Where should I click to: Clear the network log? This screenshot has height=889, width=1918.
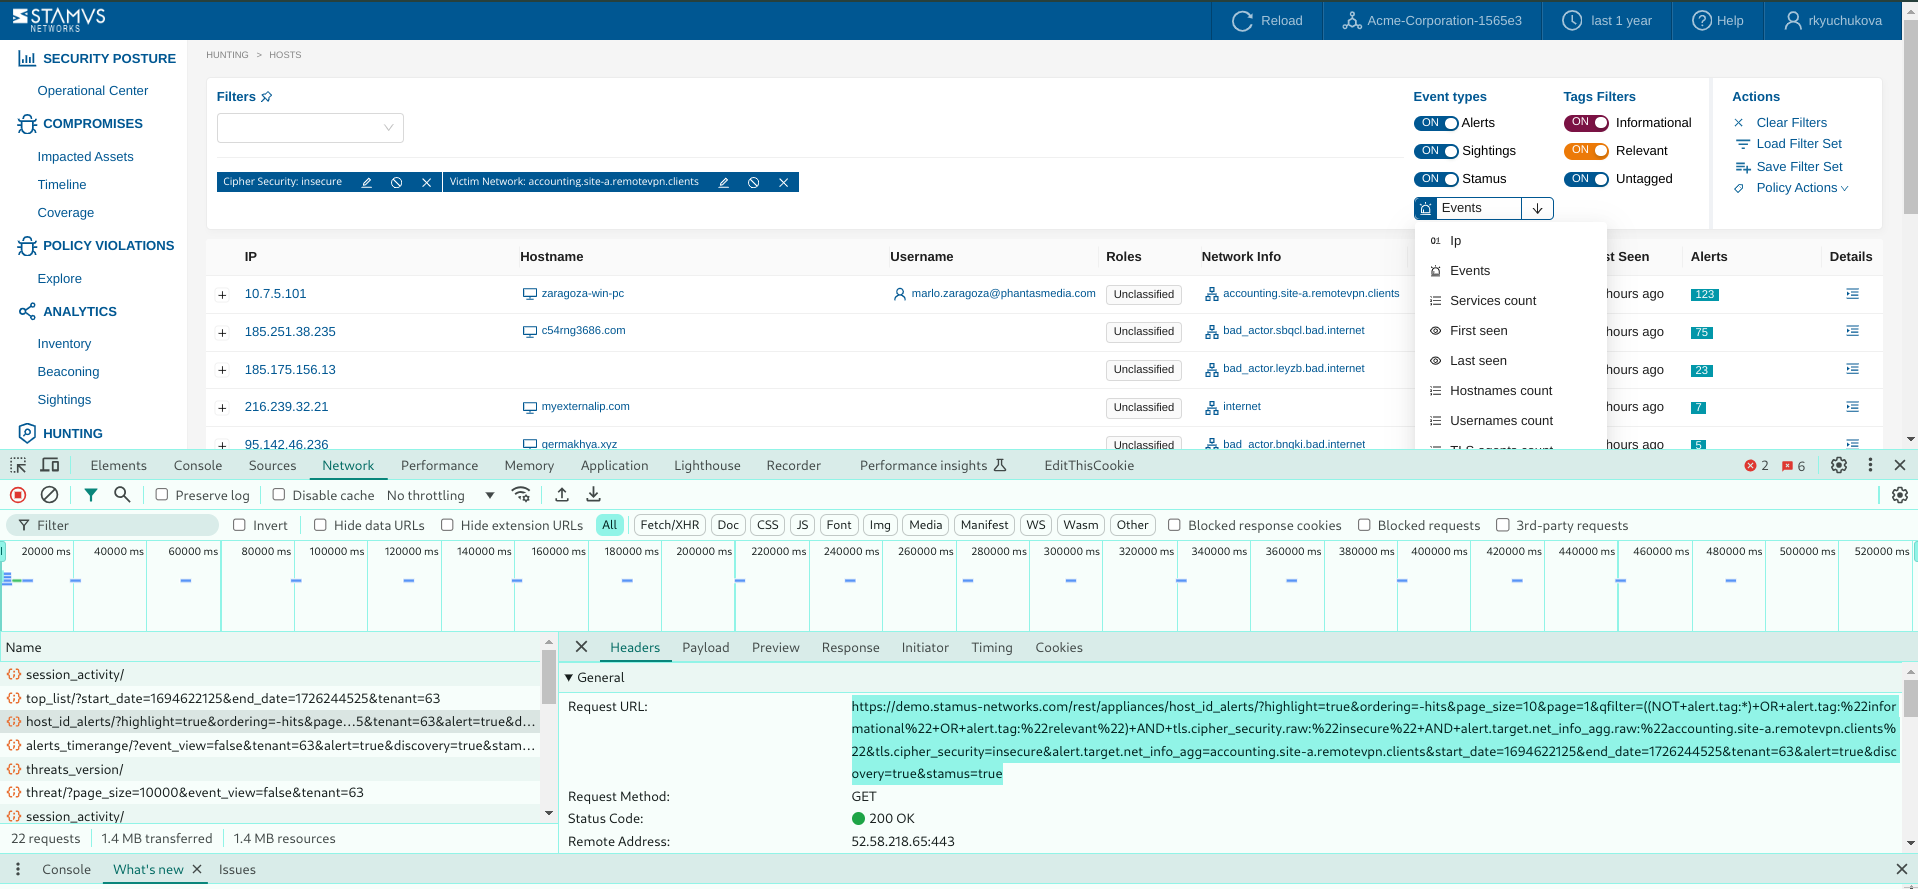[x=49, y=495]
